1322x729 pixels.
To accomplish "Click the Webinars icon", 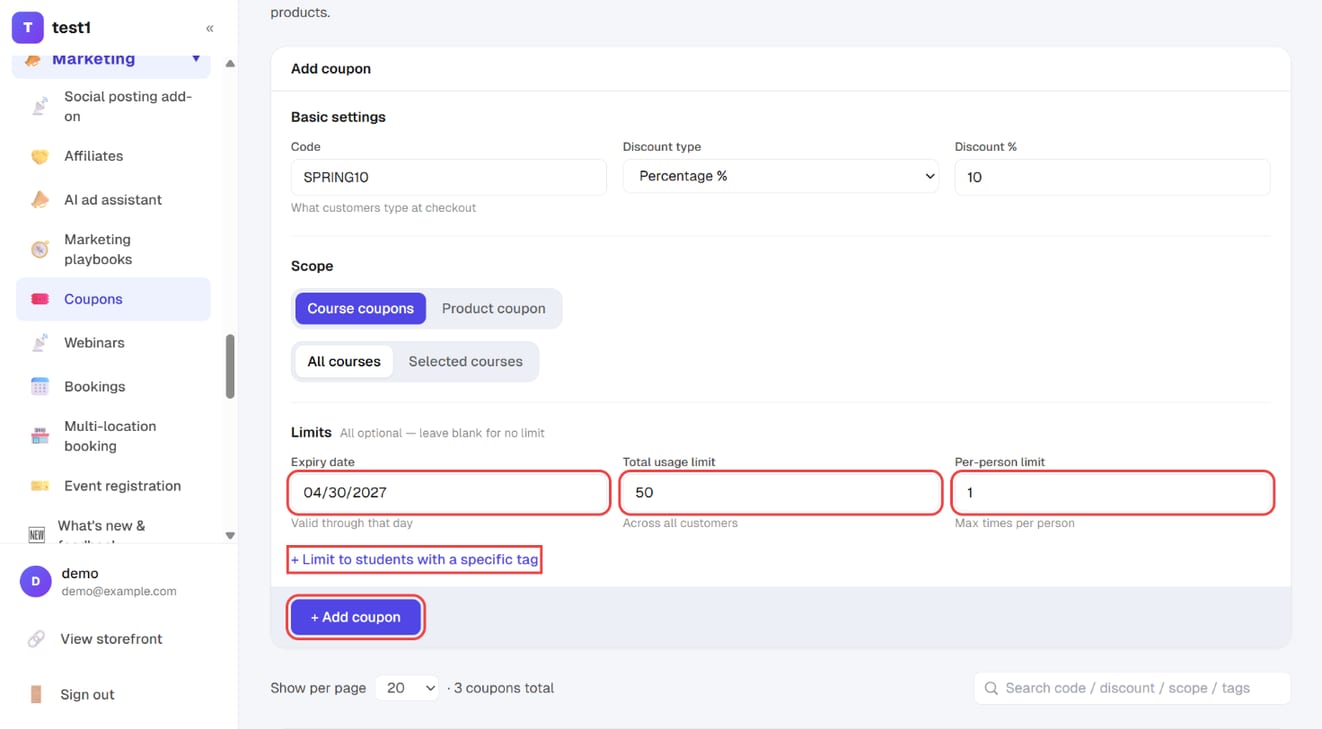I will click(40, 343).
